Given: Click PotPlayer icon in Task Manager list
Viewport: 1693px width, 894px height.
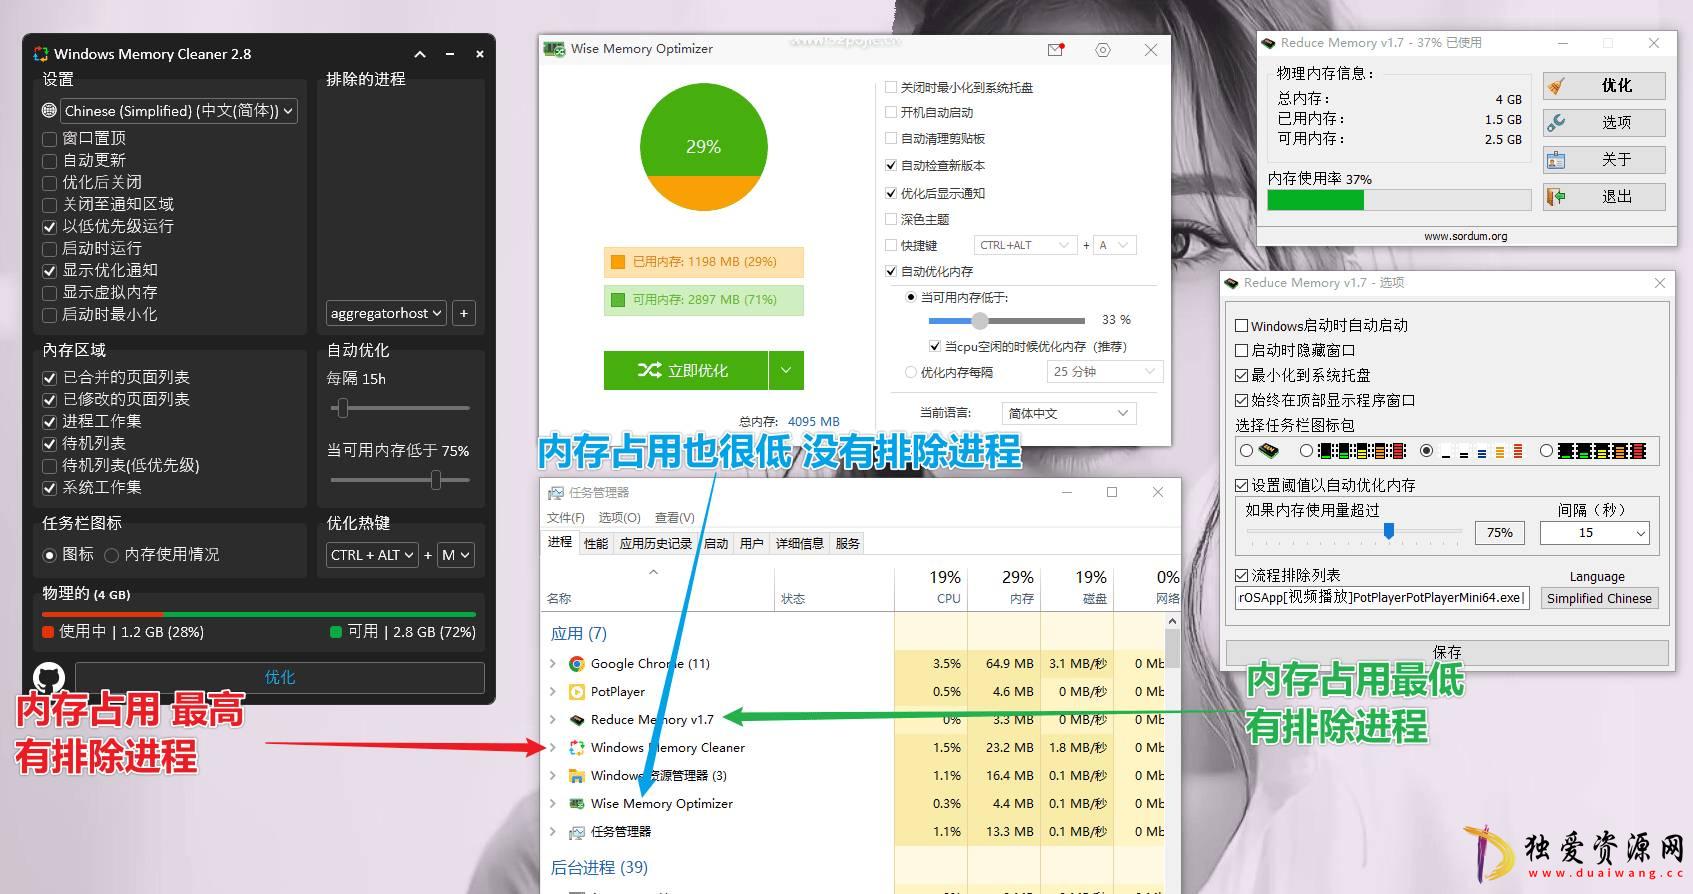Looking at the screenshot, I should pos(576,692).
